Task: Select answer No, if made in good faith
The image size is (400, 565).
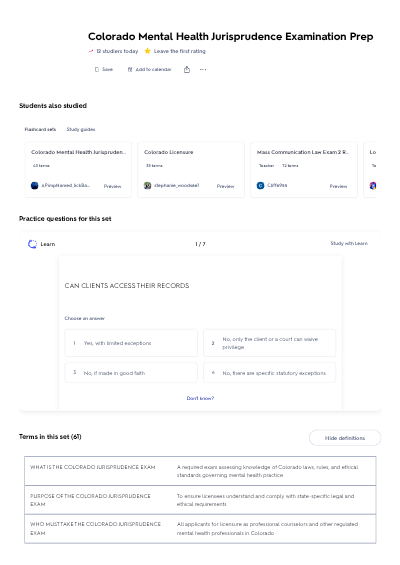Action: 131,373
